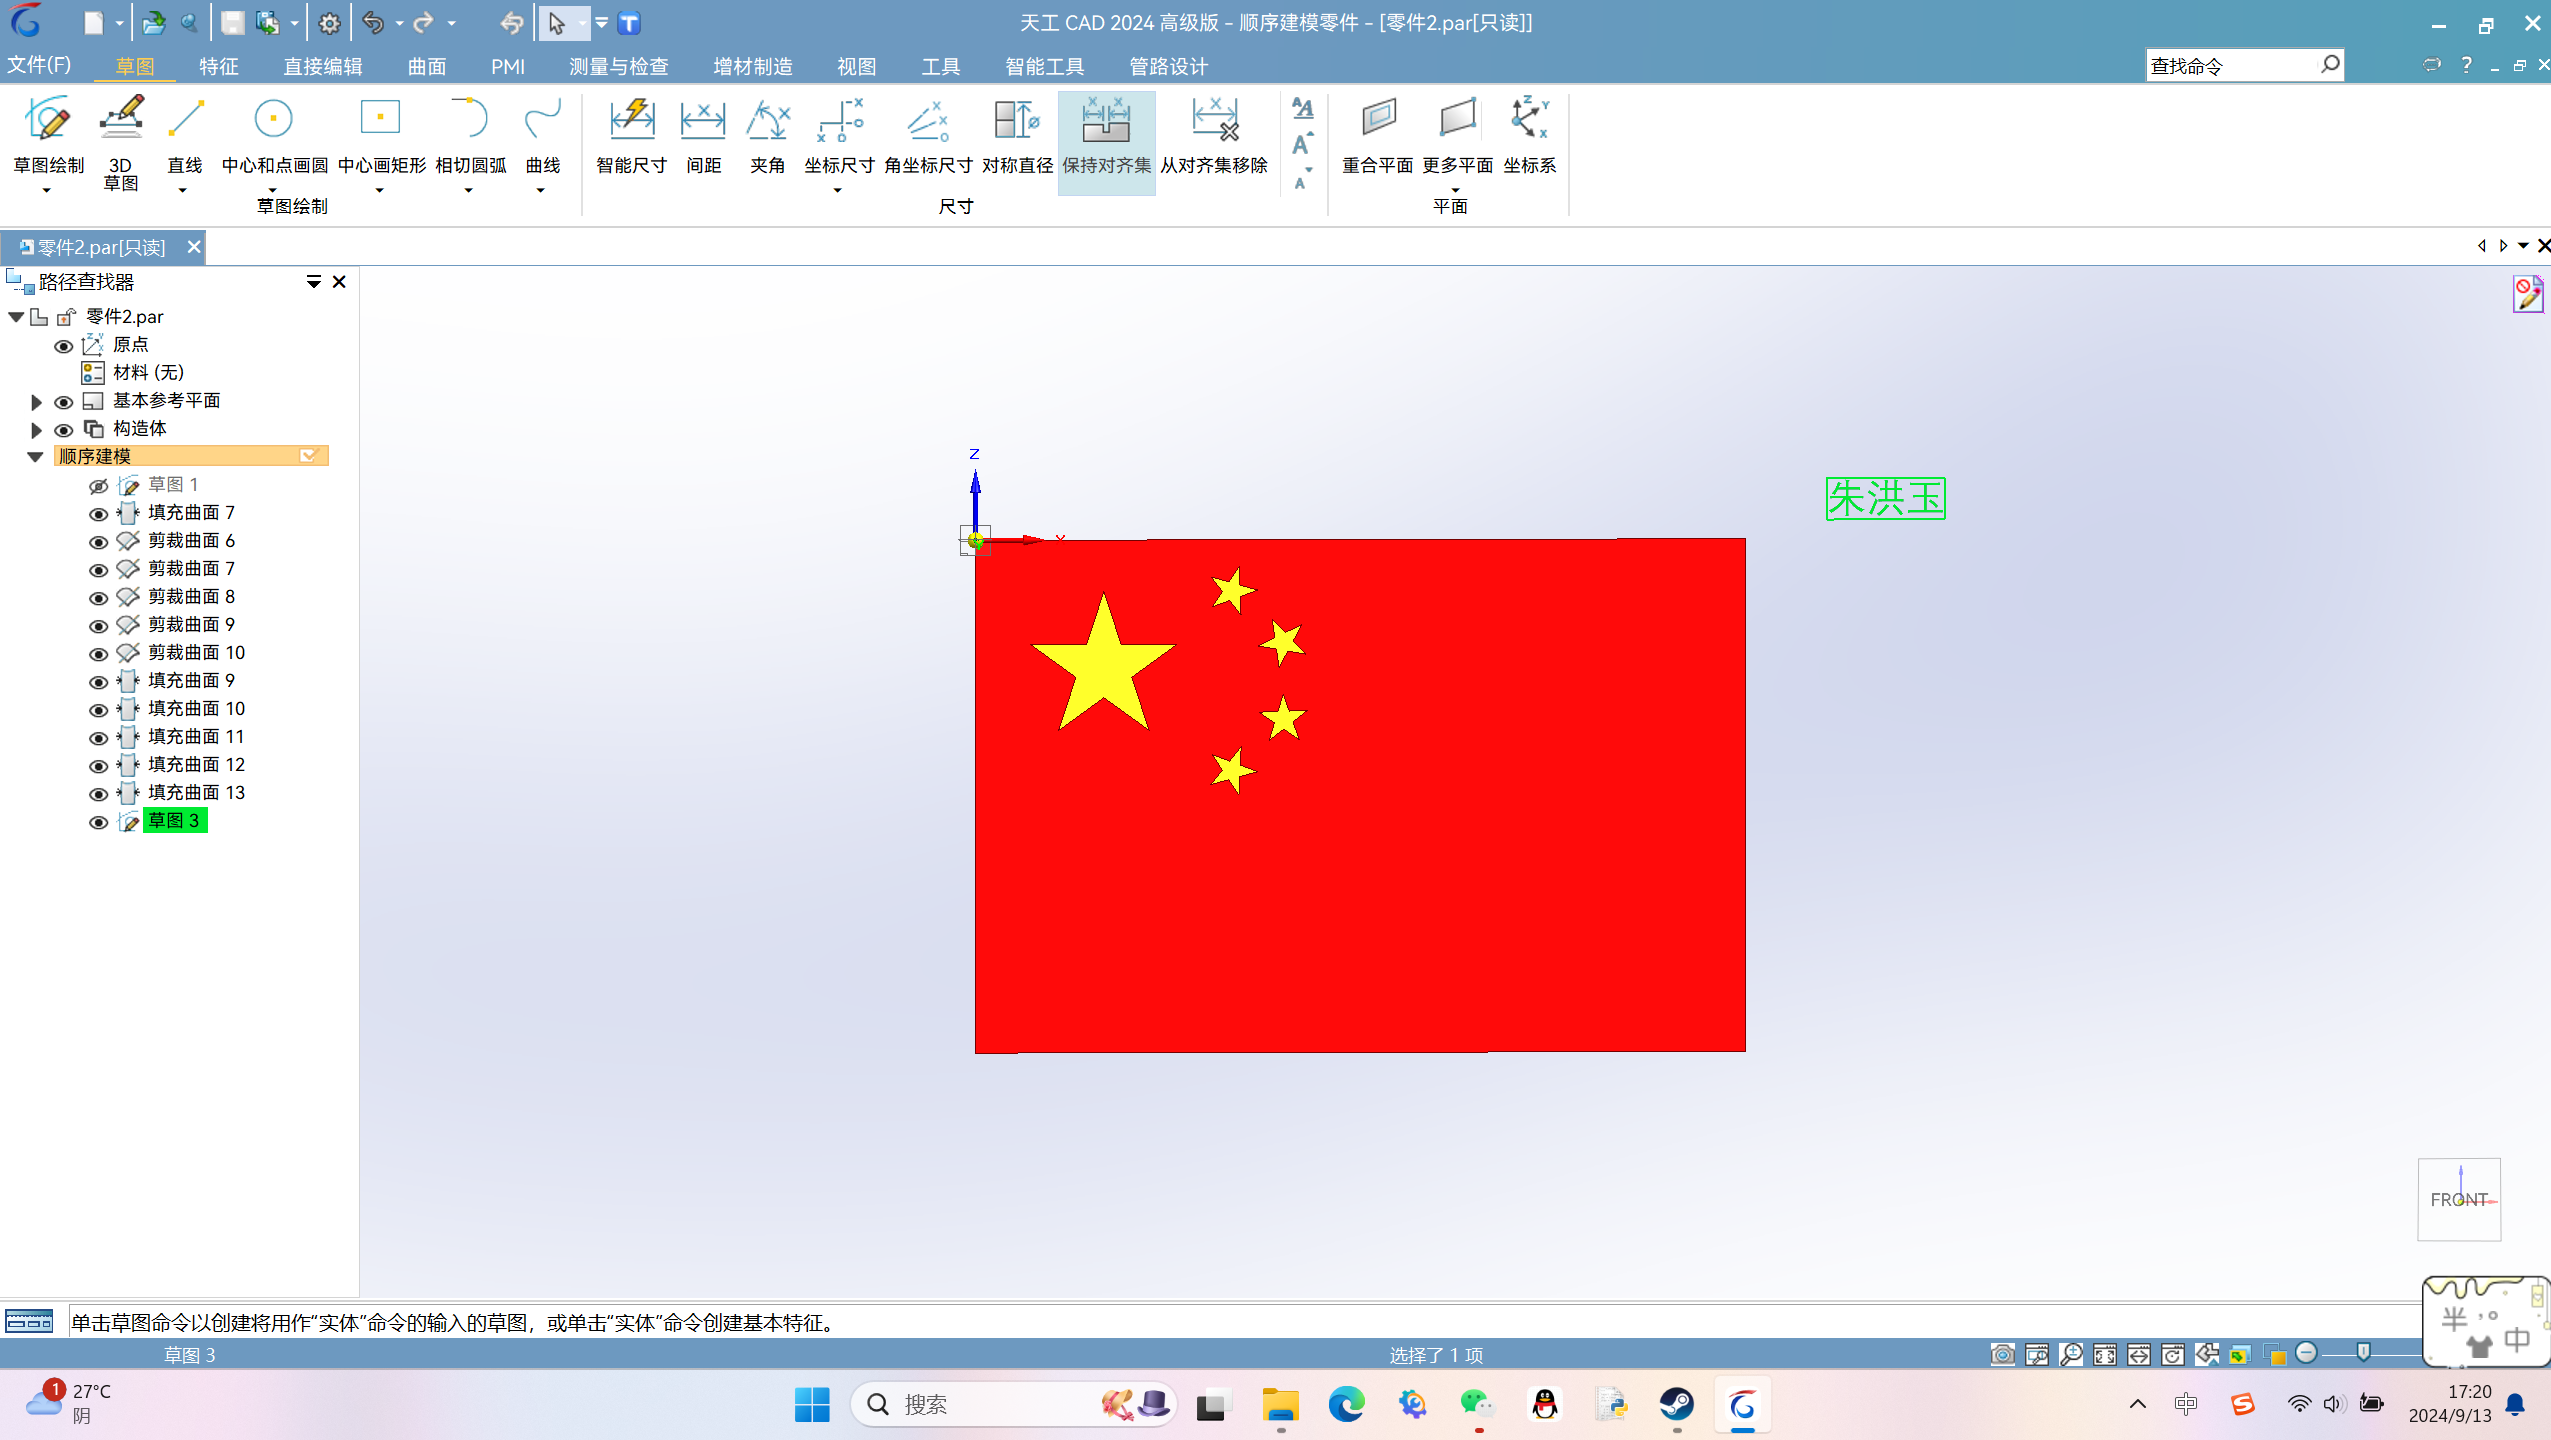Viewport: 2551px width, 1440px height.
Task: Open the 路径查找器 panel options dropdown
Action: (x=313, y=282)
